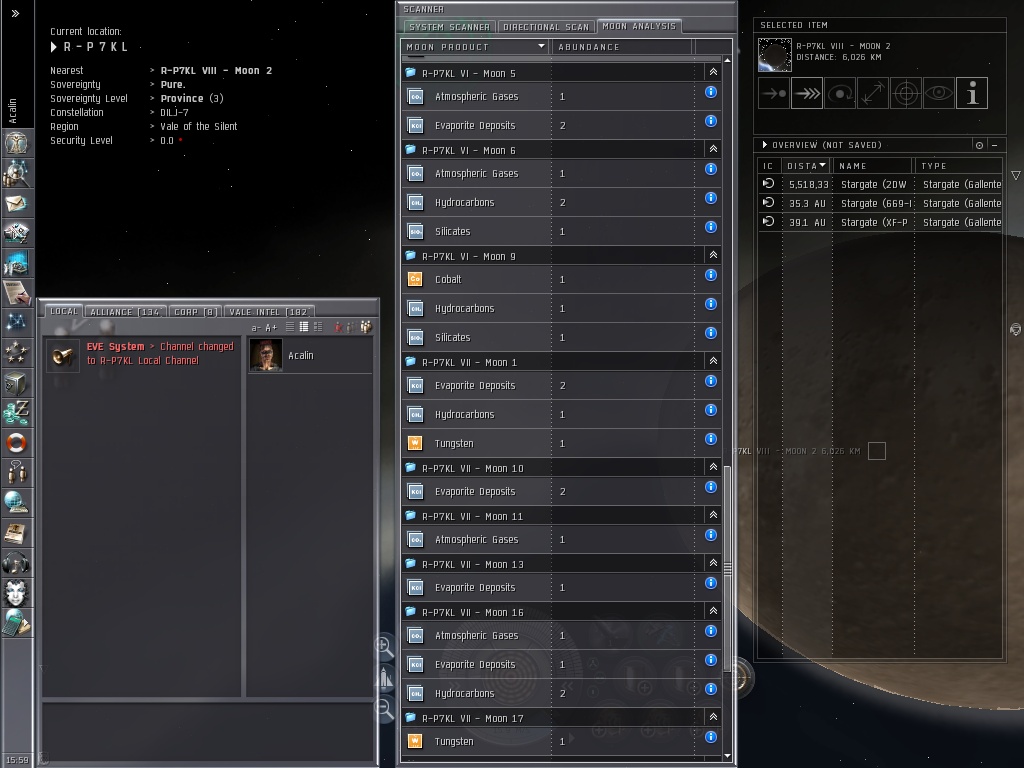Click Orbit icon in Selected Item

tap(840, 93)
